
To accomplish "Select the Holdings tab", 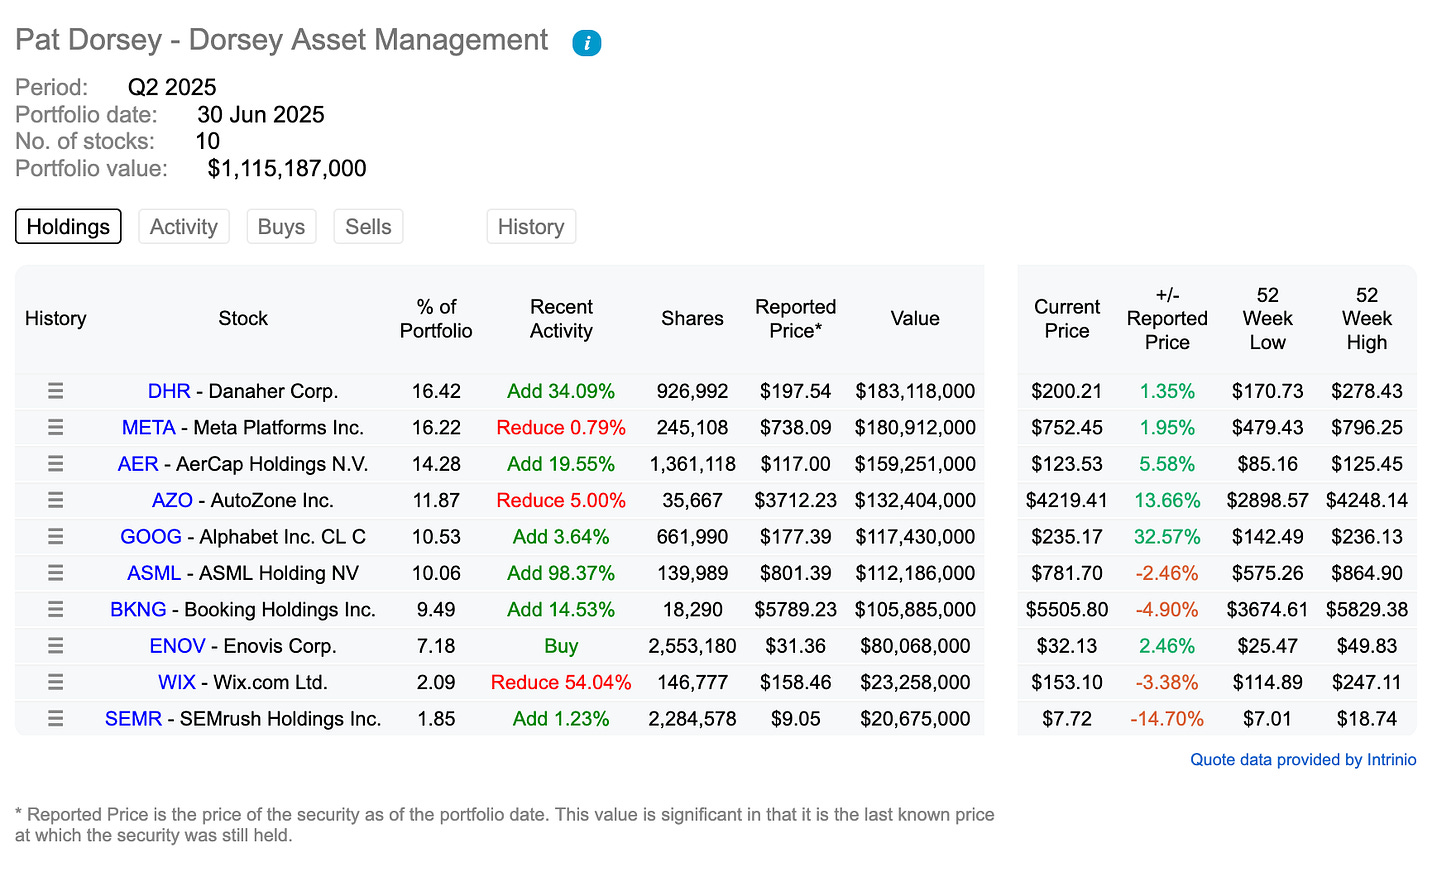I will pos(68,226).
